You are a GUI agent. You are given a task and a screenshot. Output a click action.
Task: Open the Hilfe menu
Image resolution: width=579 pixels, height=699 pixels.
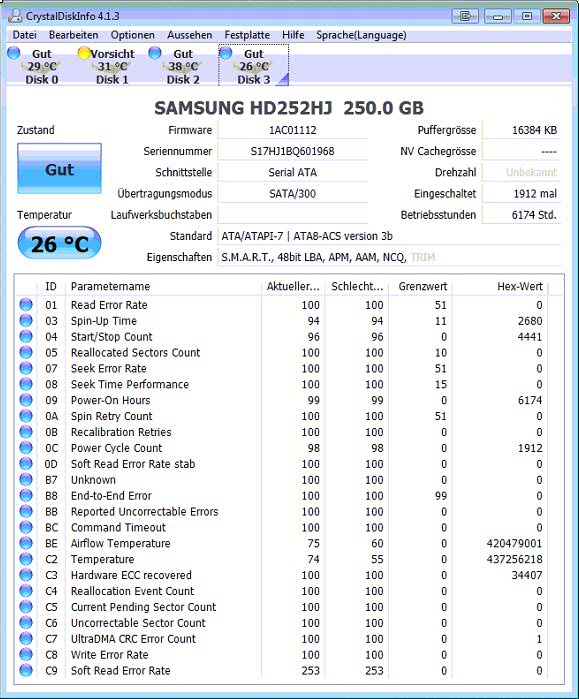[293, 35]
